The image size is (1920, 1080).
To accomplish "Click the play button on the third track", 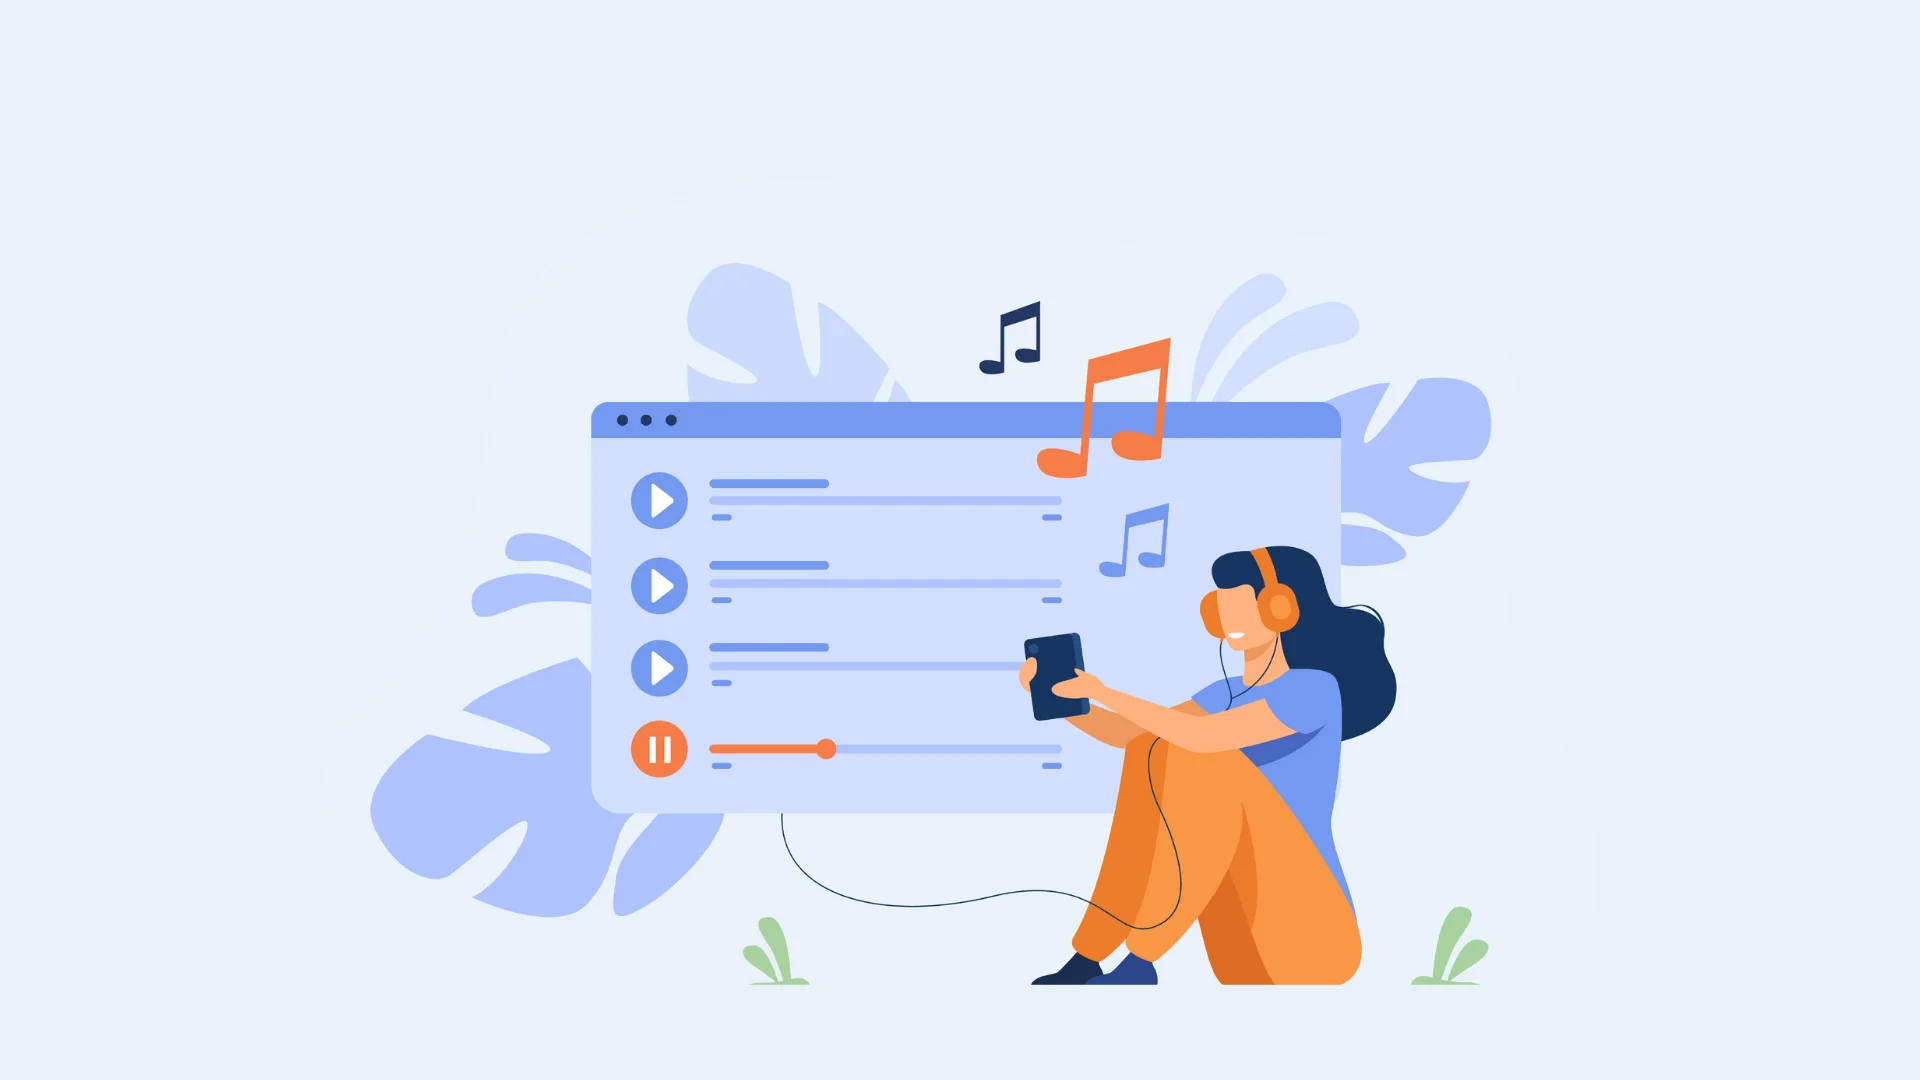I will click(659, 667).
